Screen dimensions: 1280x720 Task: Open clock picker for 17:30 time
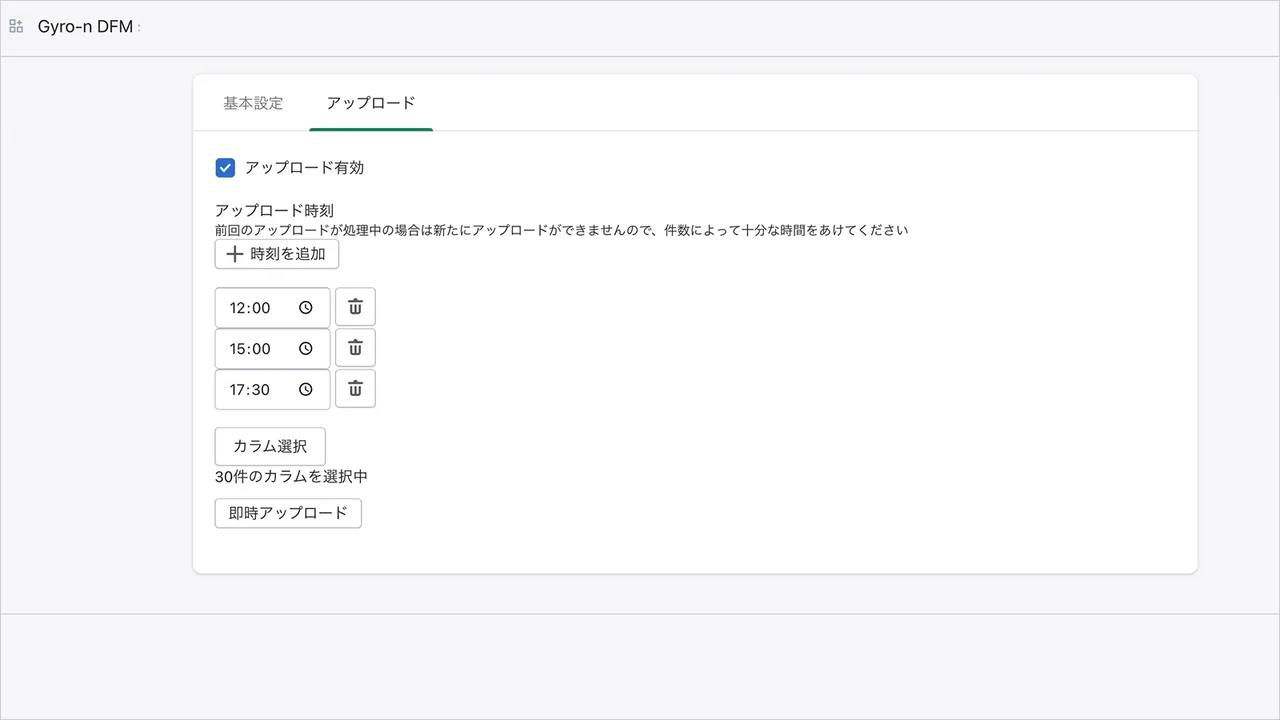(306, 390)
